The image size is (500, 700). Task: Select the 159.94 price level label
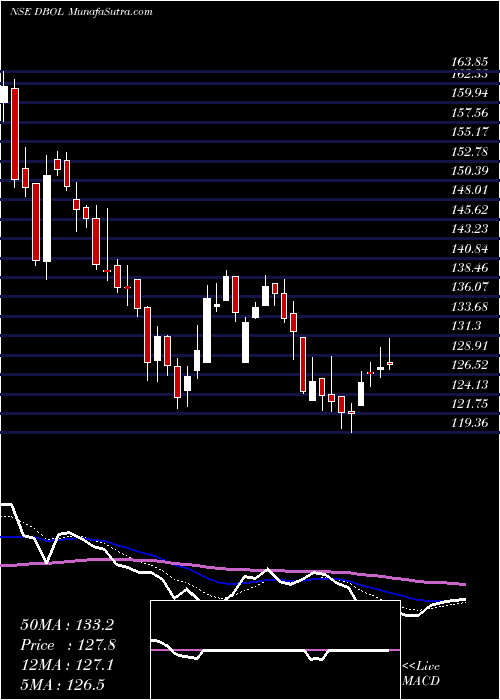pos(470,93)
